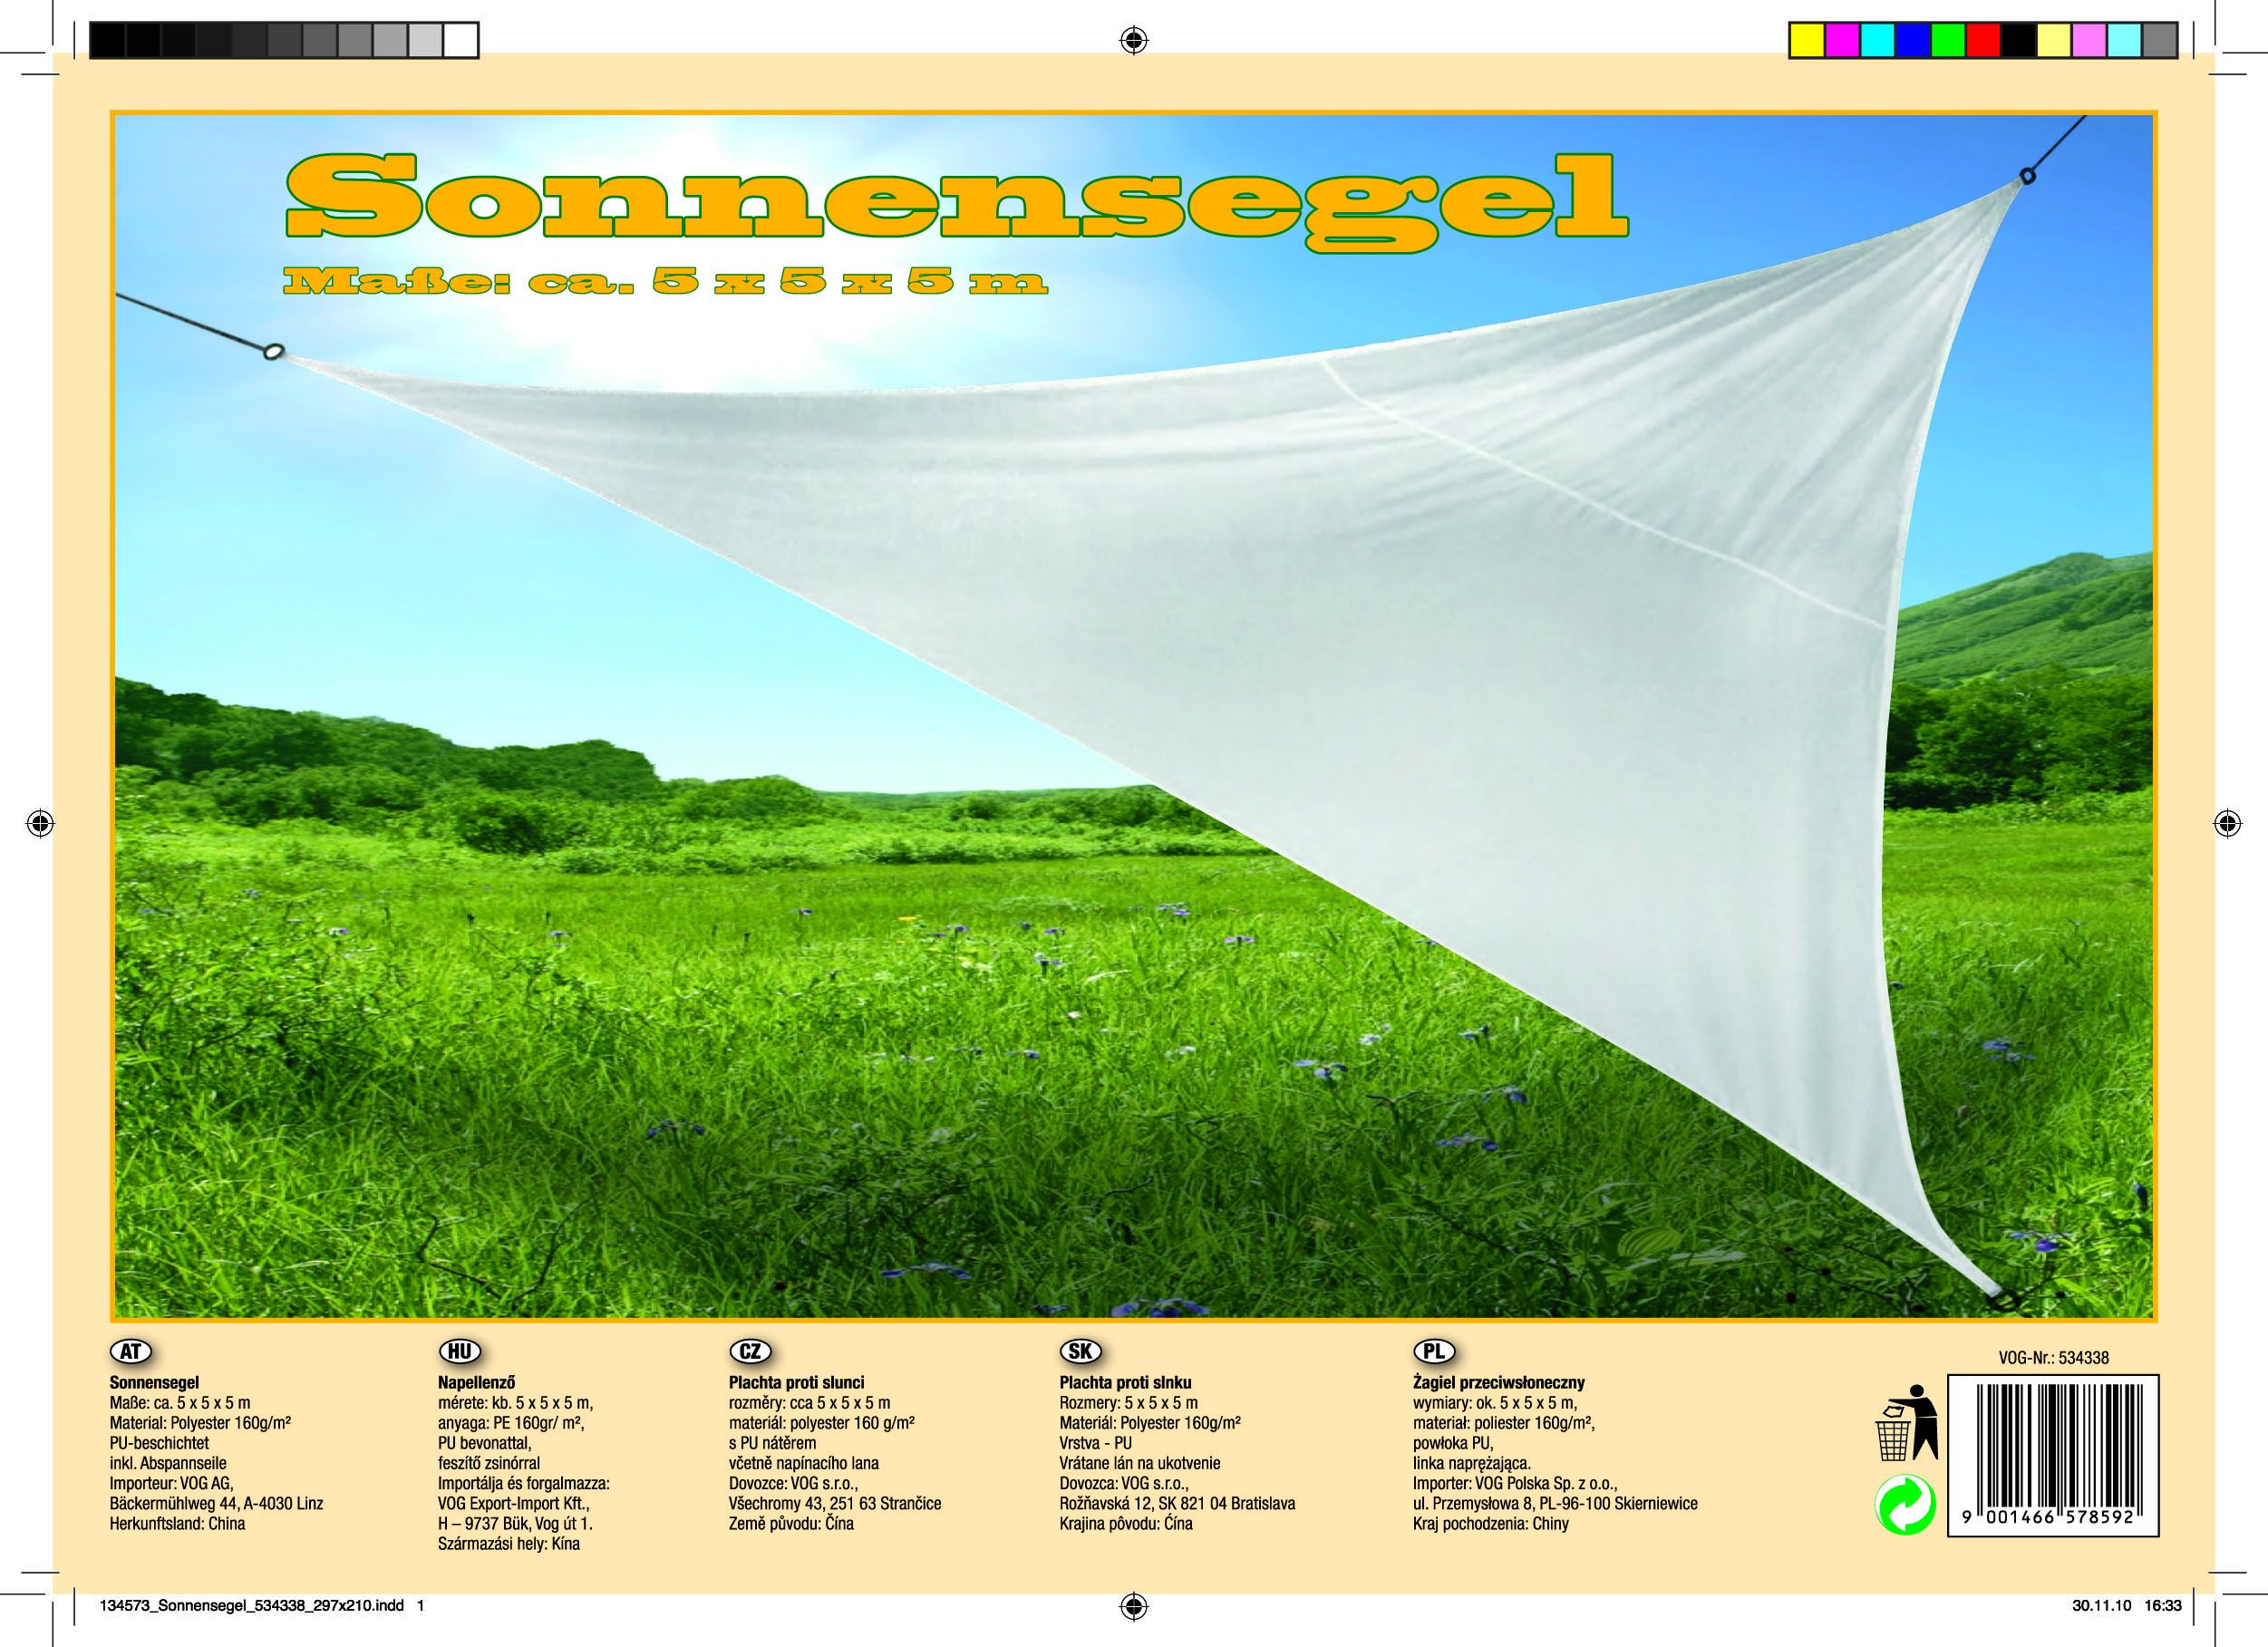Image resolution: width=2268 pixels, height=1647 pixels.
Task: Click the pink swatch in the color bar
Action: pos(2089,41)
